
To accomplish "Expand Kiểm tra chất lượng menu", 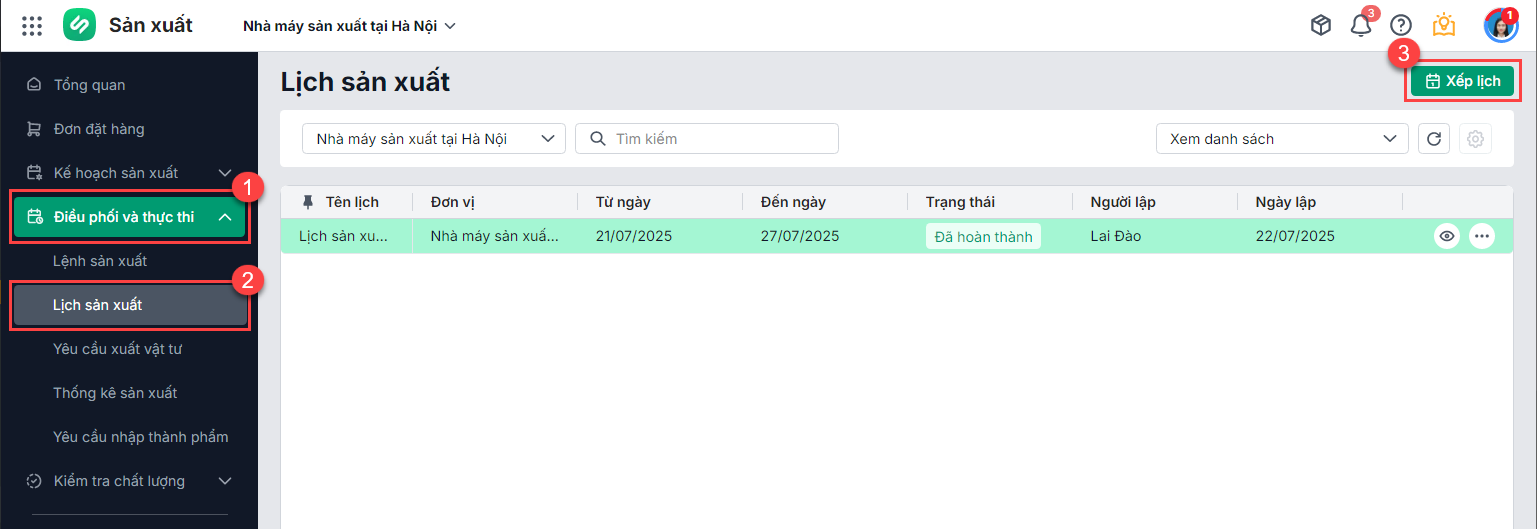I will (129, 481).
